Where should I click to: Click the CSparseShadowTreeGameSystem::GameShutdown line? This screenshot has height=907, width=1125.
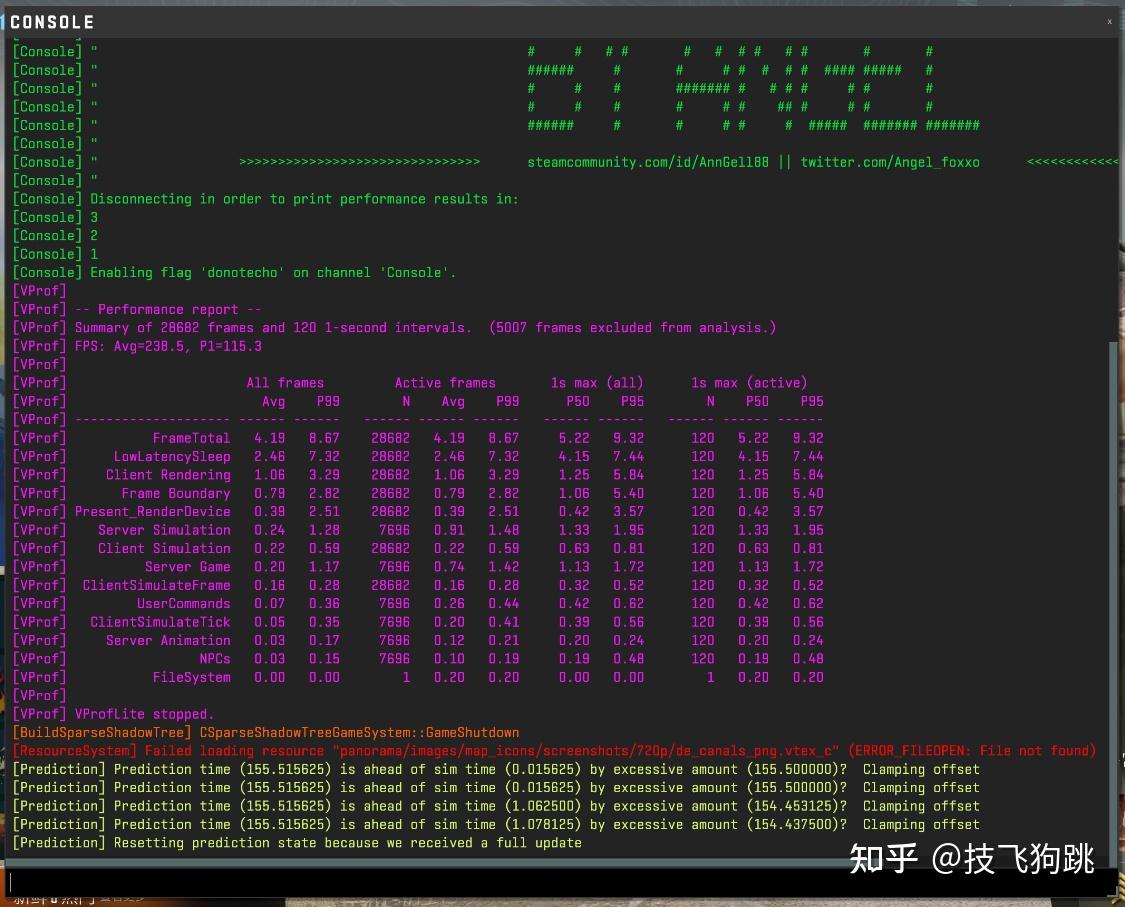[265, 733]
